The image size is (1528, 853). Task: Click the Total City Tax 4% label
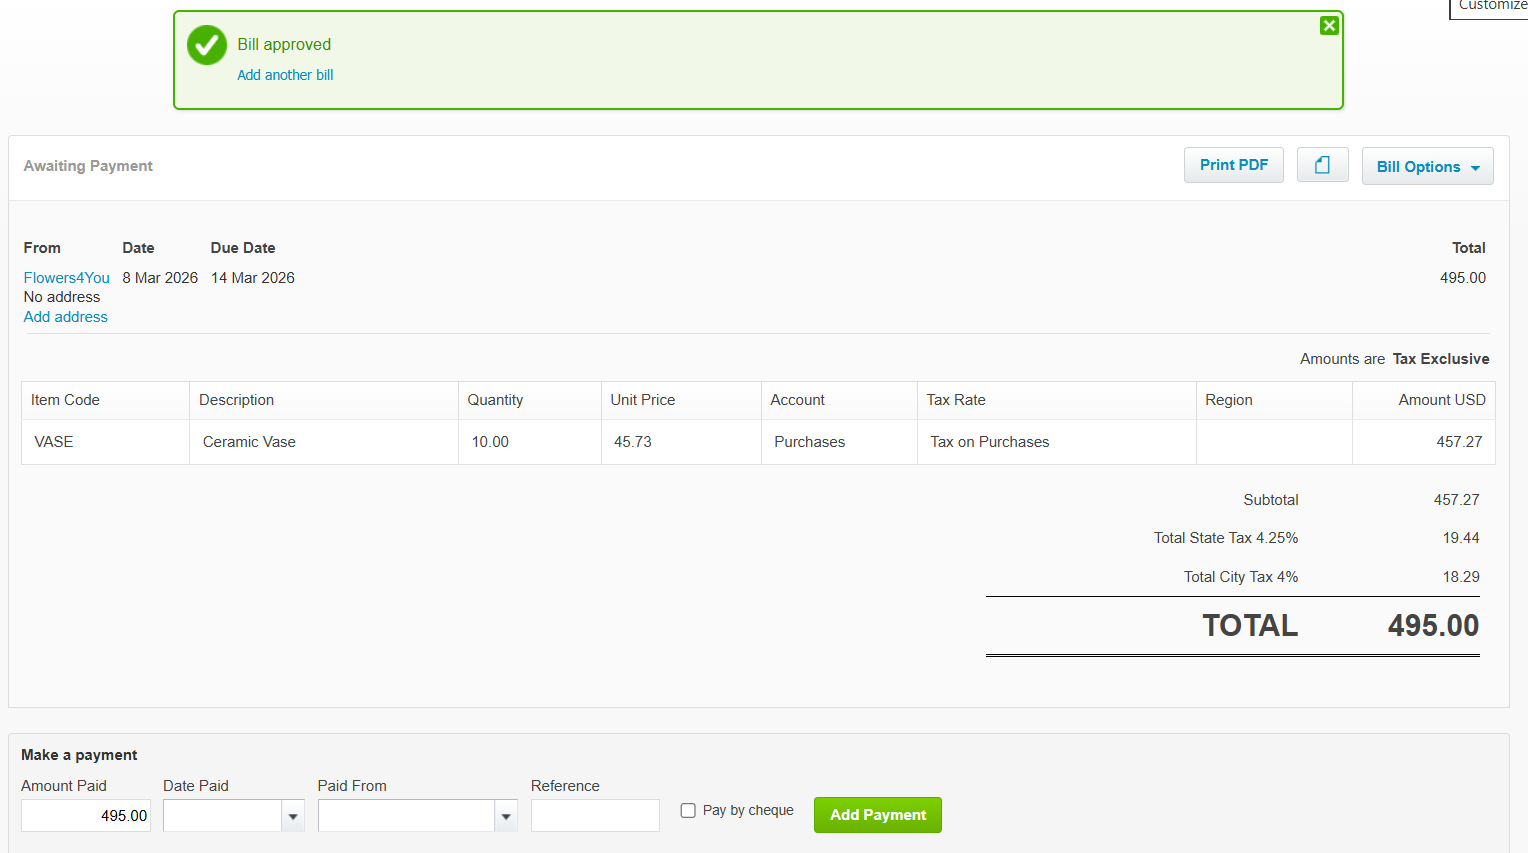coord(1241,577)
